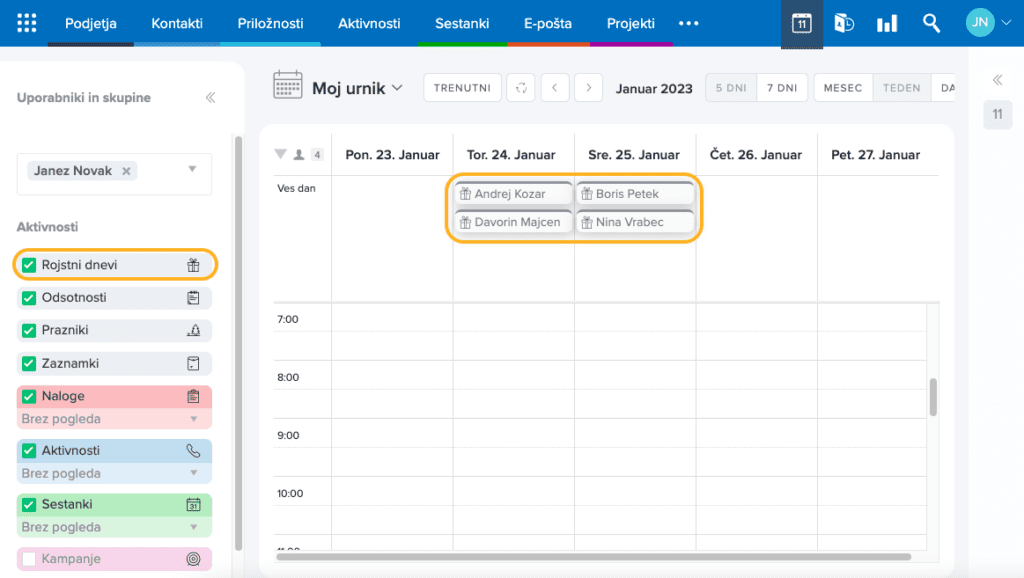This screenshot has width=1024, height=578.
Task: Toggle the Prazniki checkbox
Action: tap(29, 330)
